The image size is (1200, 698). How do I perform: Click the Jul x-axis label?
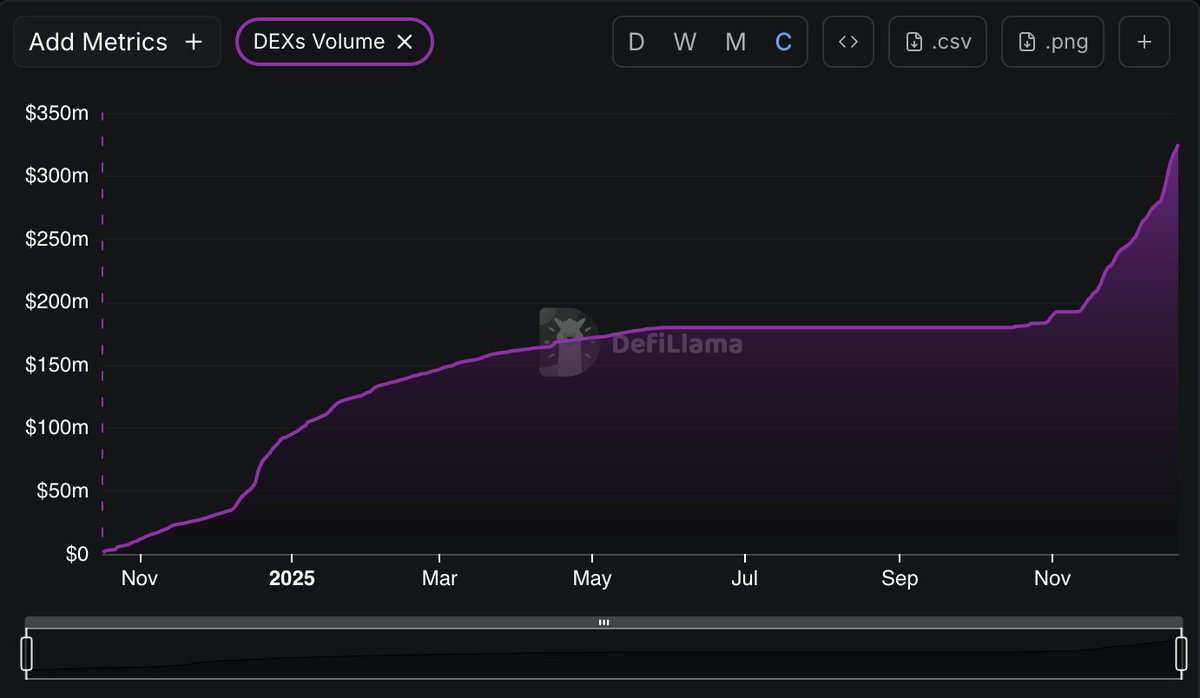[x=745, y=579]
